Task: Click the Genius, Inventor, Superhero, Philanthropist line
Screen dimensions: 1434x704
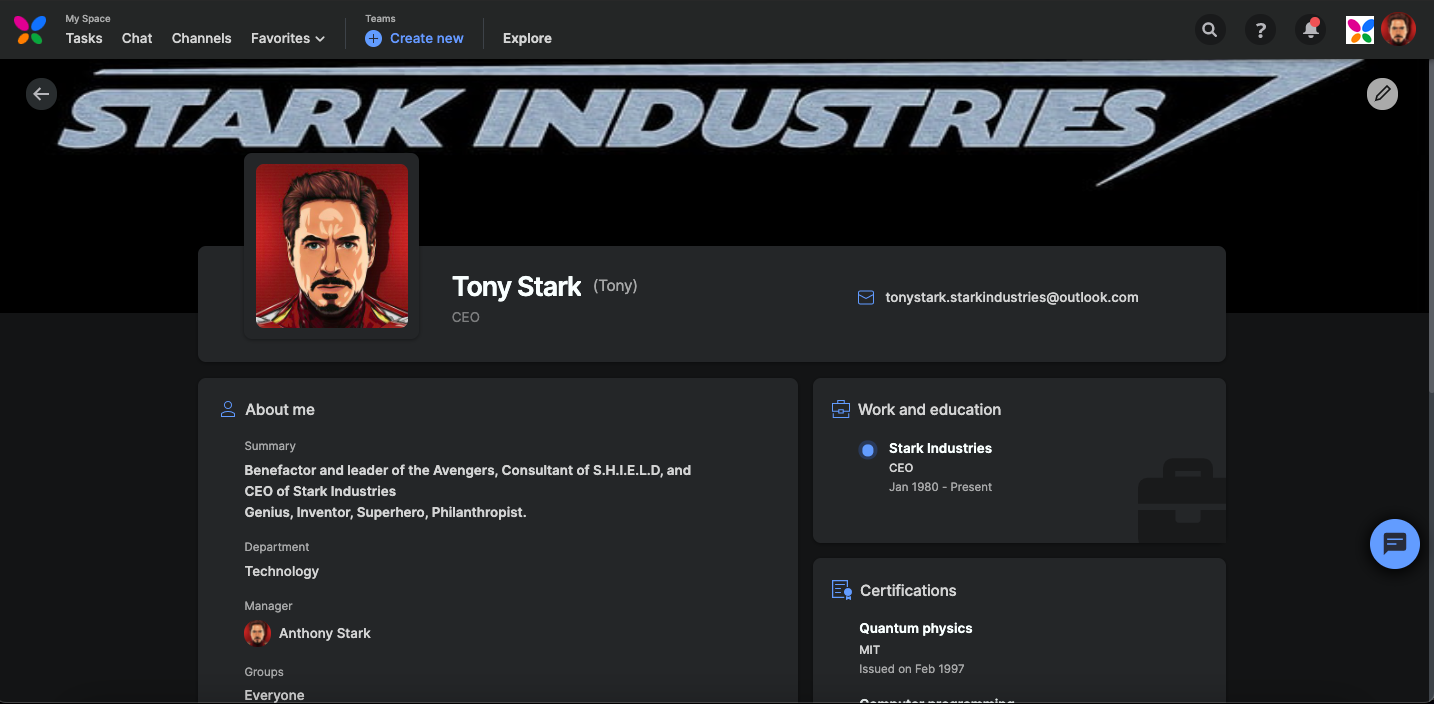Action: pyautogui.click(x=385, y=512)
